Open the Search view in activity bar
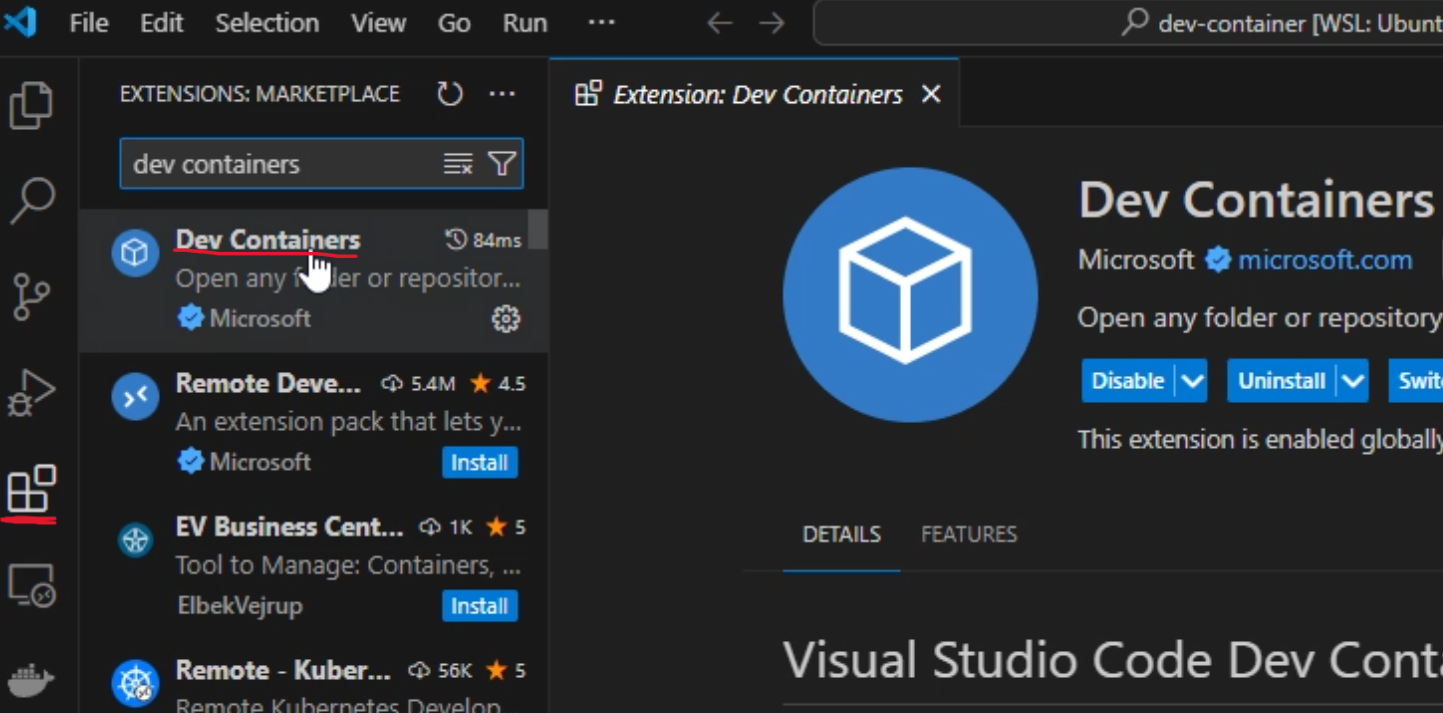1443x713 pixels. point(31,201)
